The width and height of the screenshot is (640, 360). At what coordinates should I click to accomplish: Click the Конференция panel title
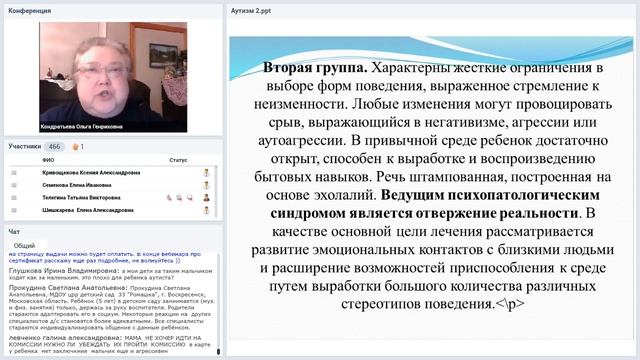tap(29, 11)
